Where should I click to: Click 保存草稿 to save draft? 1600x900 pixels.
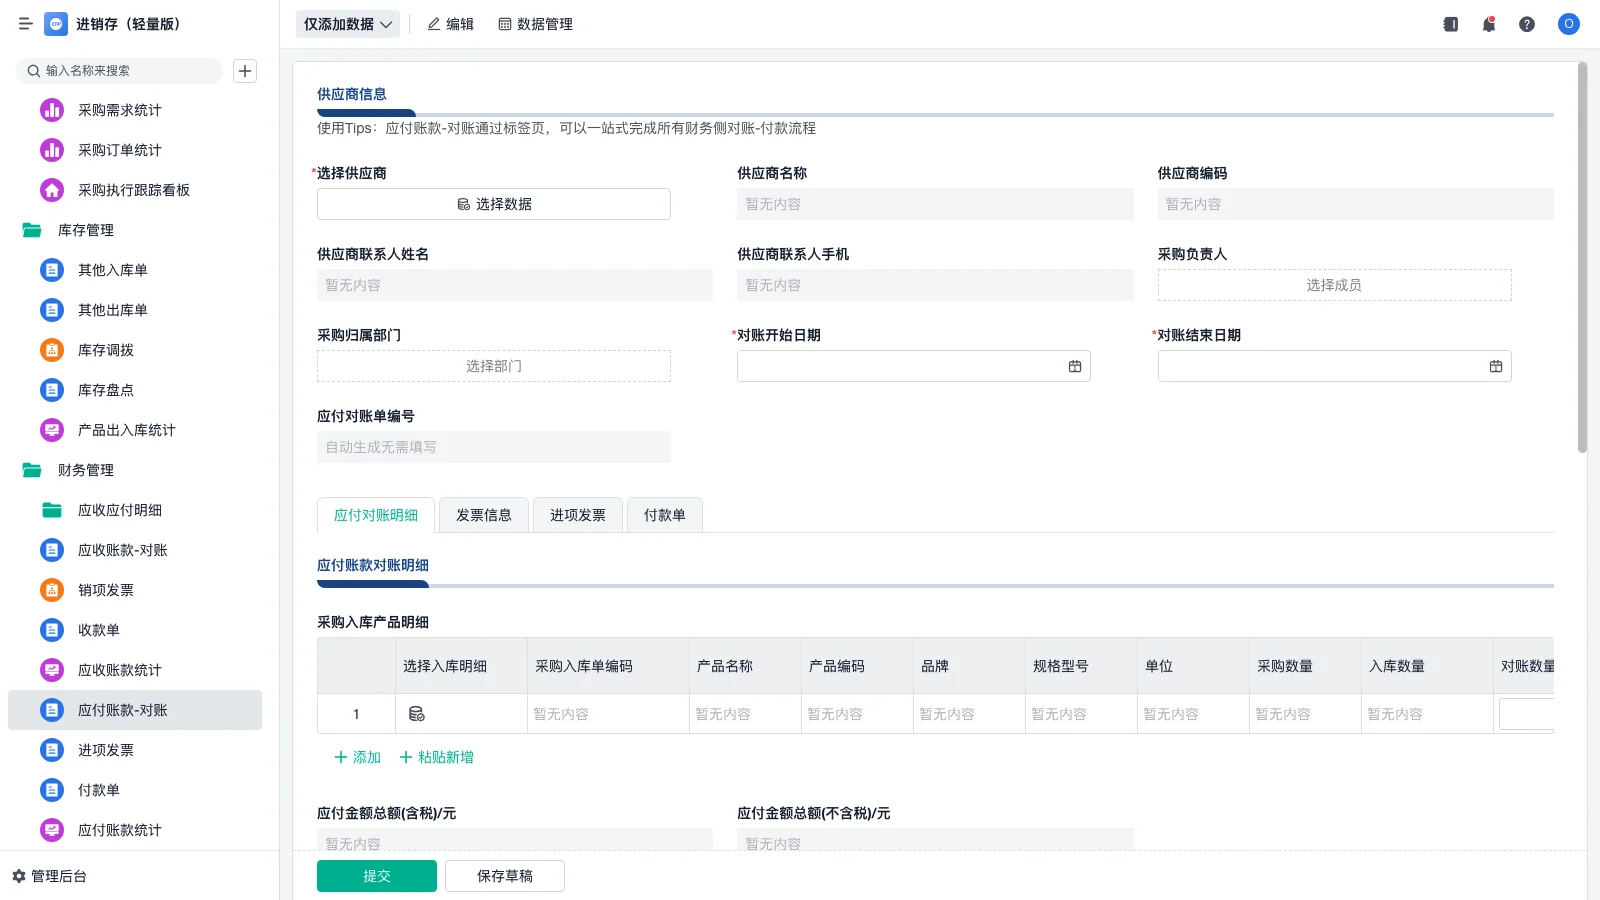[505, 875]
